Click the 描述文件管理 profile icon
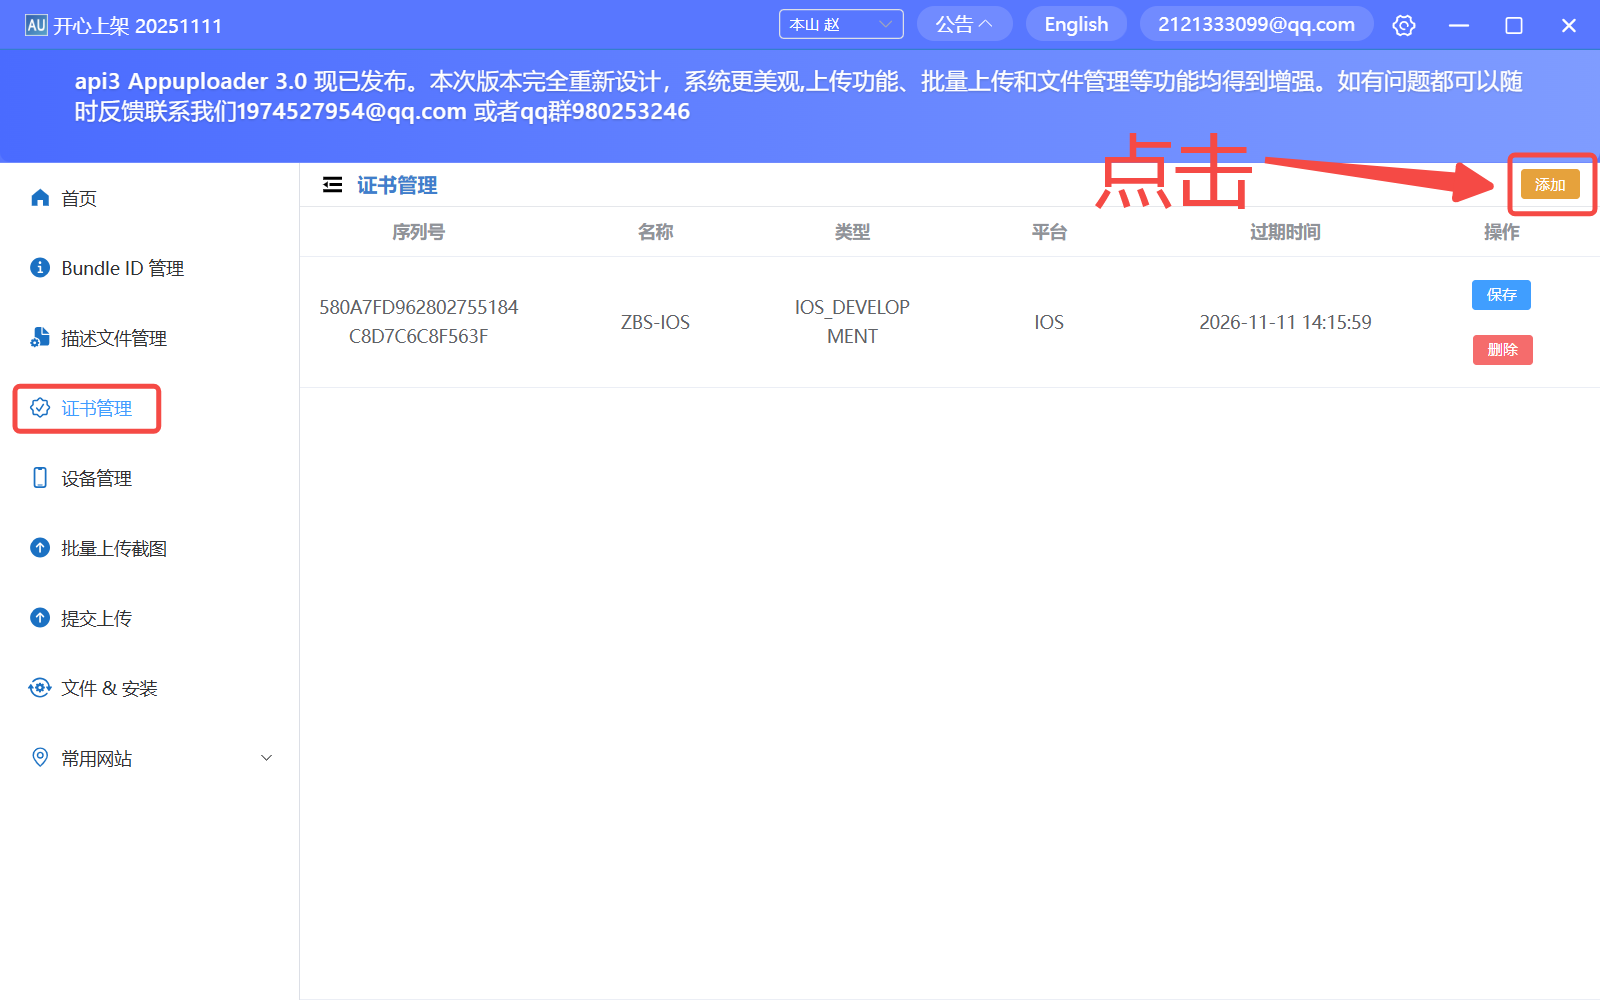The image size is (1600, 1000). tap(40, 337)
